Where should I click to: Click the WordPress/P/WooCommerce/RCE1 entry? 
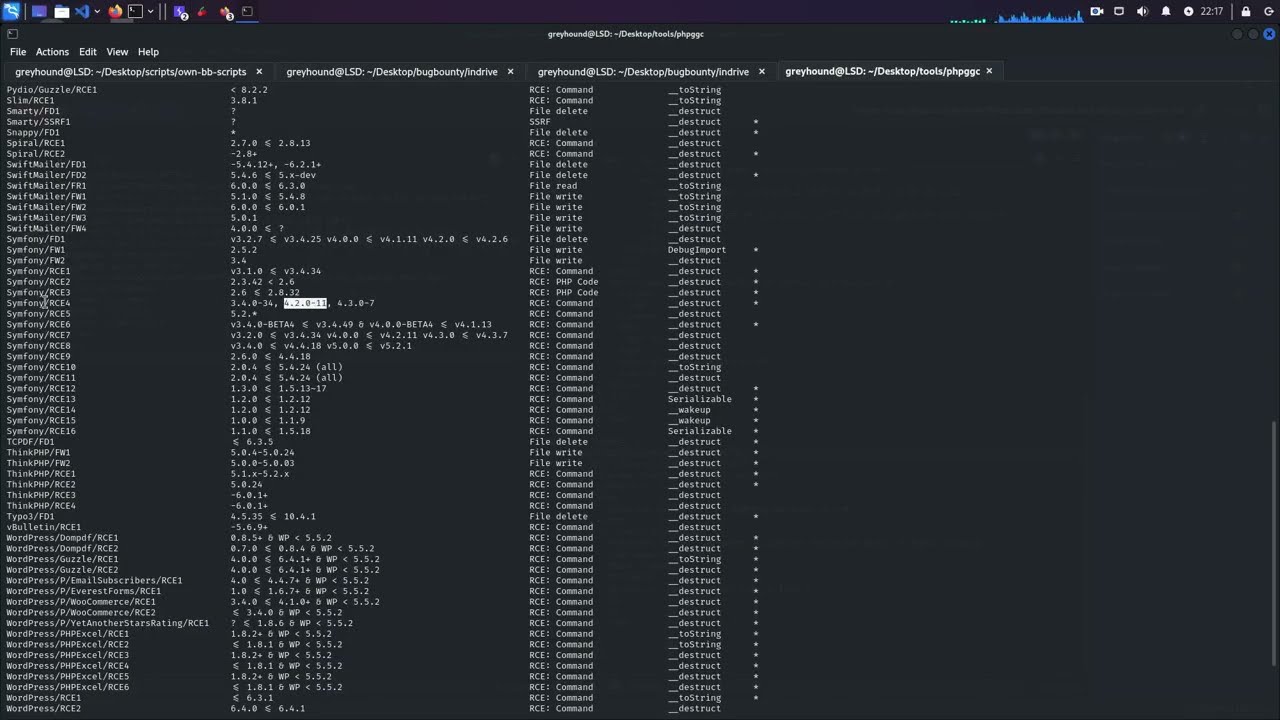pos(81,602)
